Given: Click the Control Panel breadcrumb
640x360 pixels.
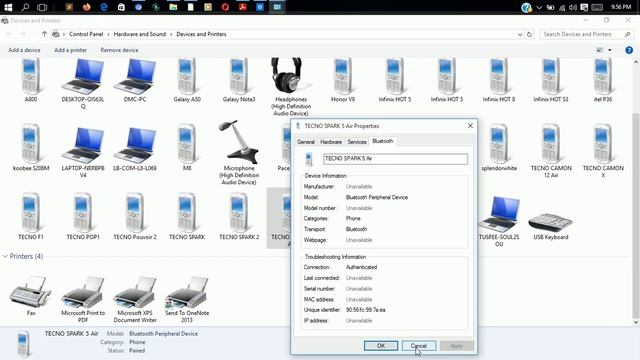Looking at the screenshot, I should 86,34.
